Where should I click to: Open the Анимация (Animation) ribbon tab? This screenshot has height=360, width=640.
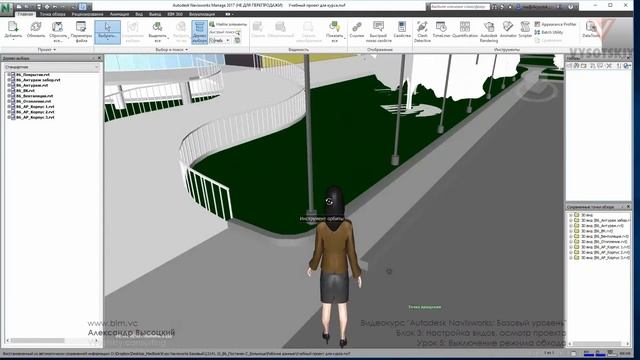[x=119, y=14]
